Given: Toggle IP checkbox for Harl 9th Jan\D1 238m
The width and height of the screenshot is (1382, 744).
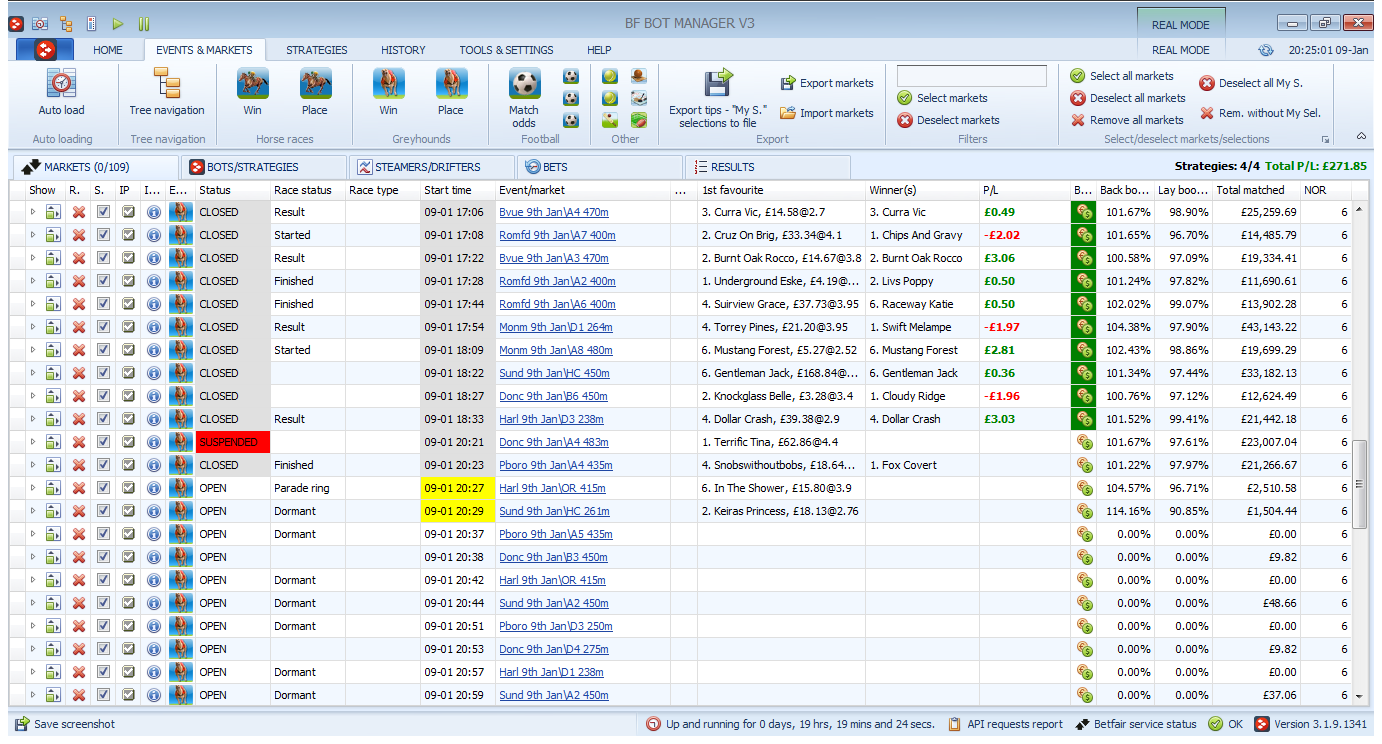Looking at the screenshot, I should click(128, 672).
